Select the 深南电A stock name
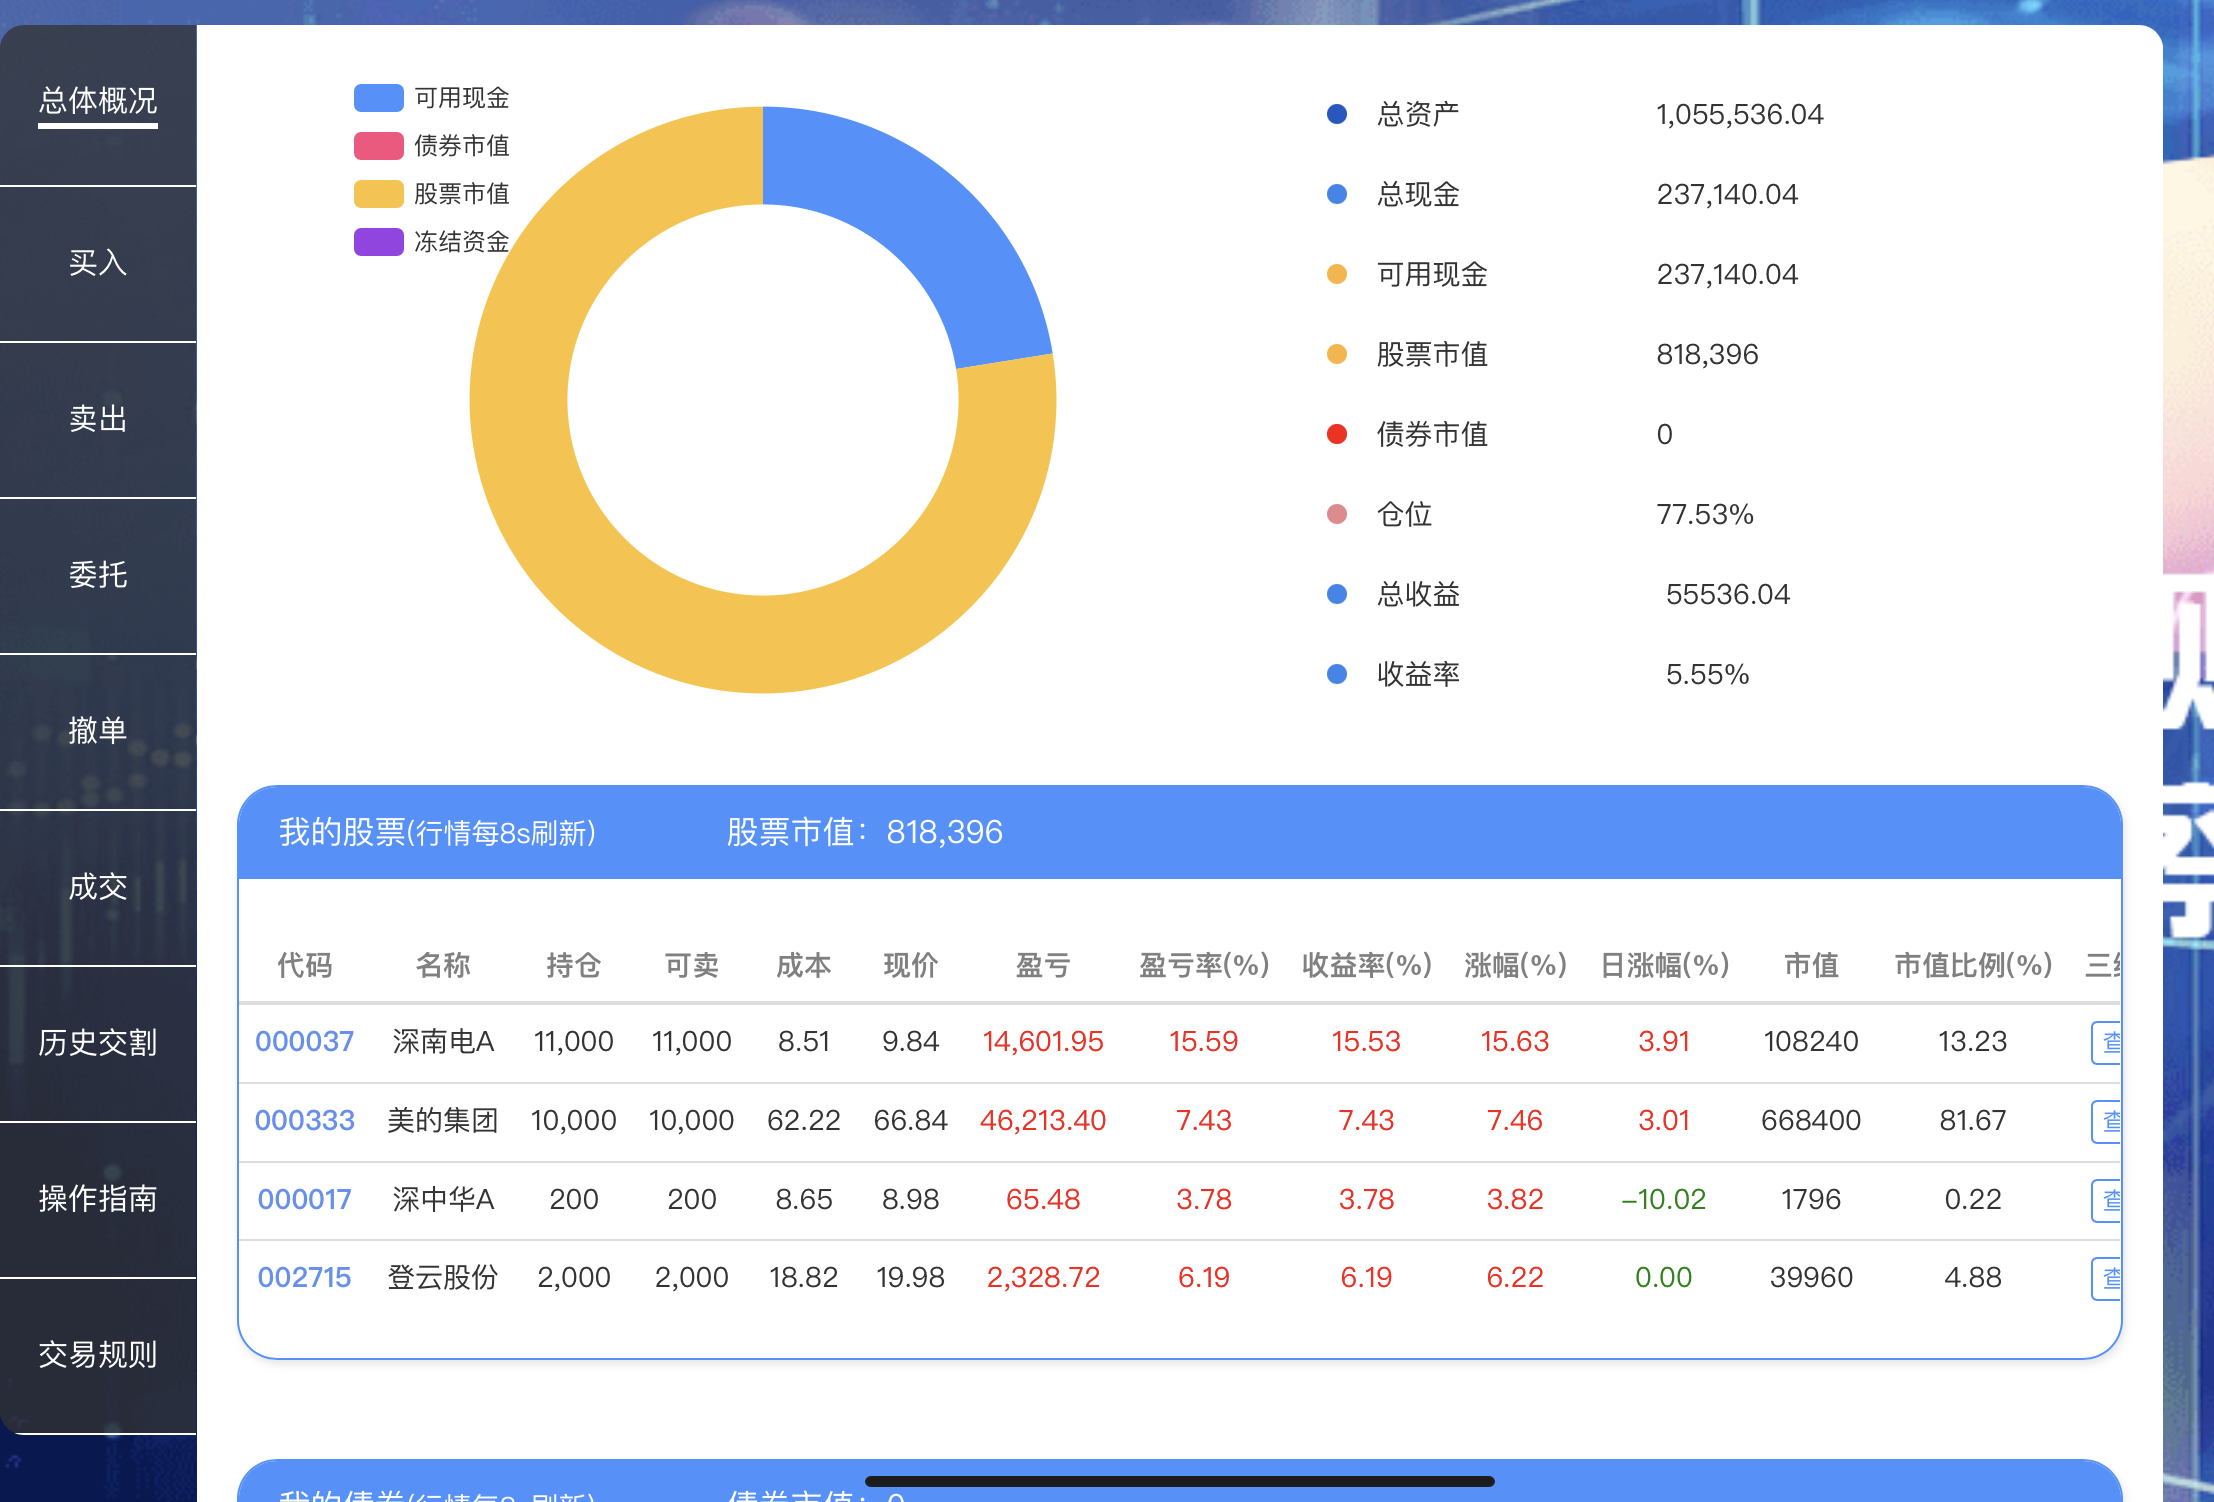This screenshot has height=1502, width=2214. pyautogui.click(x=443, y=1042)
